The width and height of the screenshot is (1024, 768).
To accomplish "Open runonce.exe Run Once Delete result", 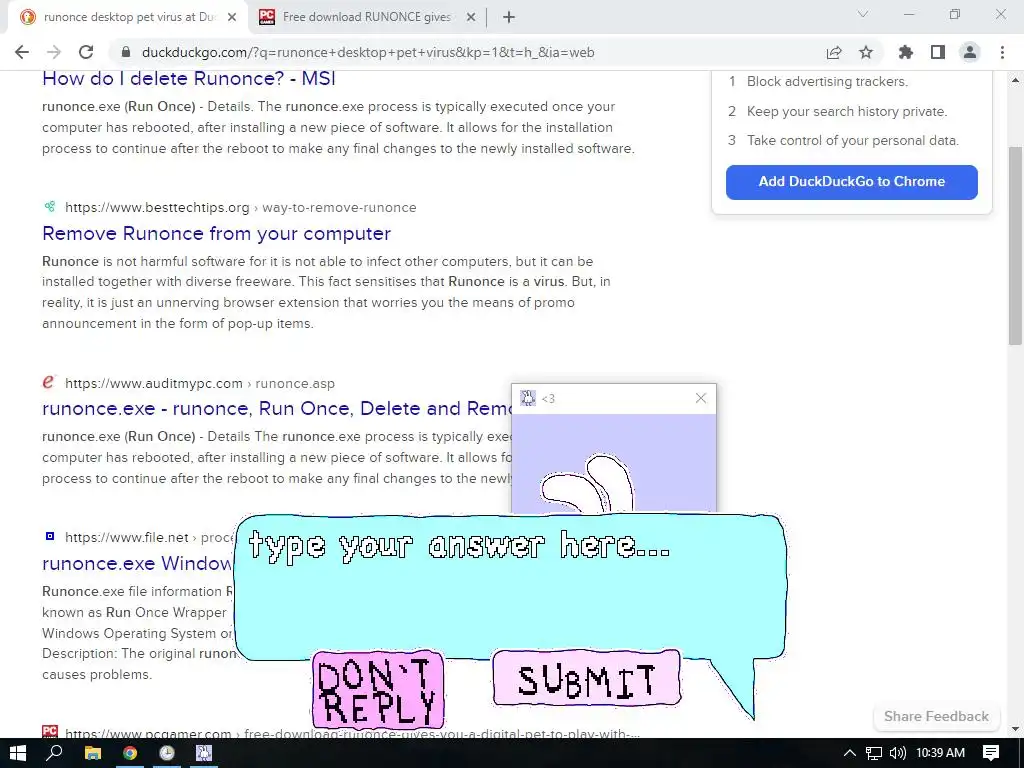I will pyautogui.click(x=277, y=408).
